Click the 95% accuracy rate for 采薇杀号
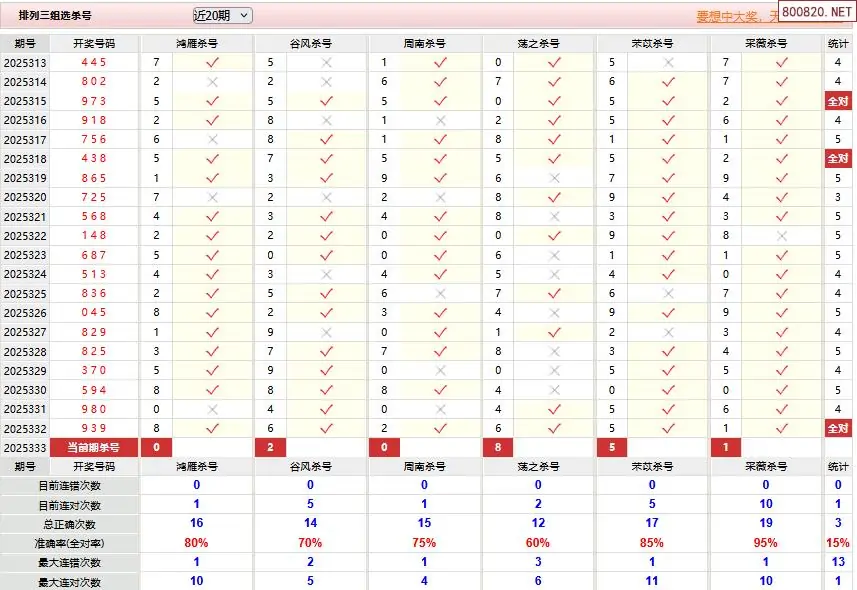 pyautogui.click(x=766, y=543)
